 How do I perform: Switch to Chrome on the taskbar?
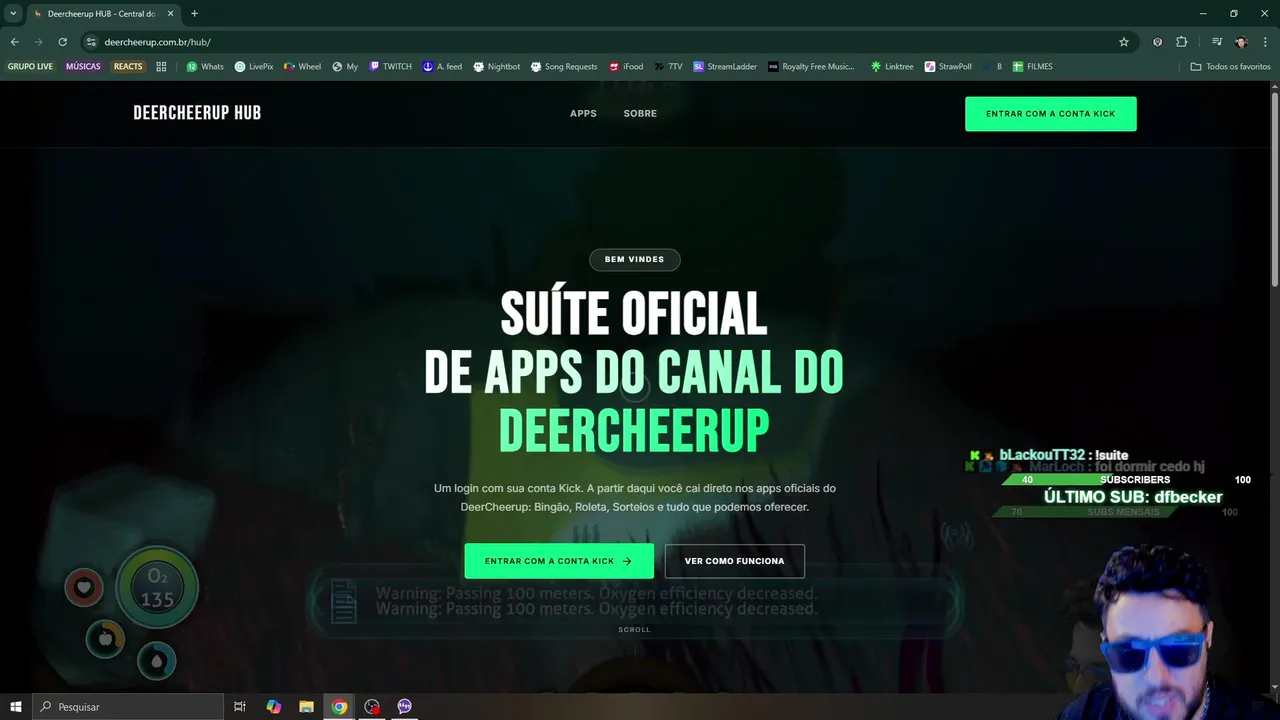point(339,707)
